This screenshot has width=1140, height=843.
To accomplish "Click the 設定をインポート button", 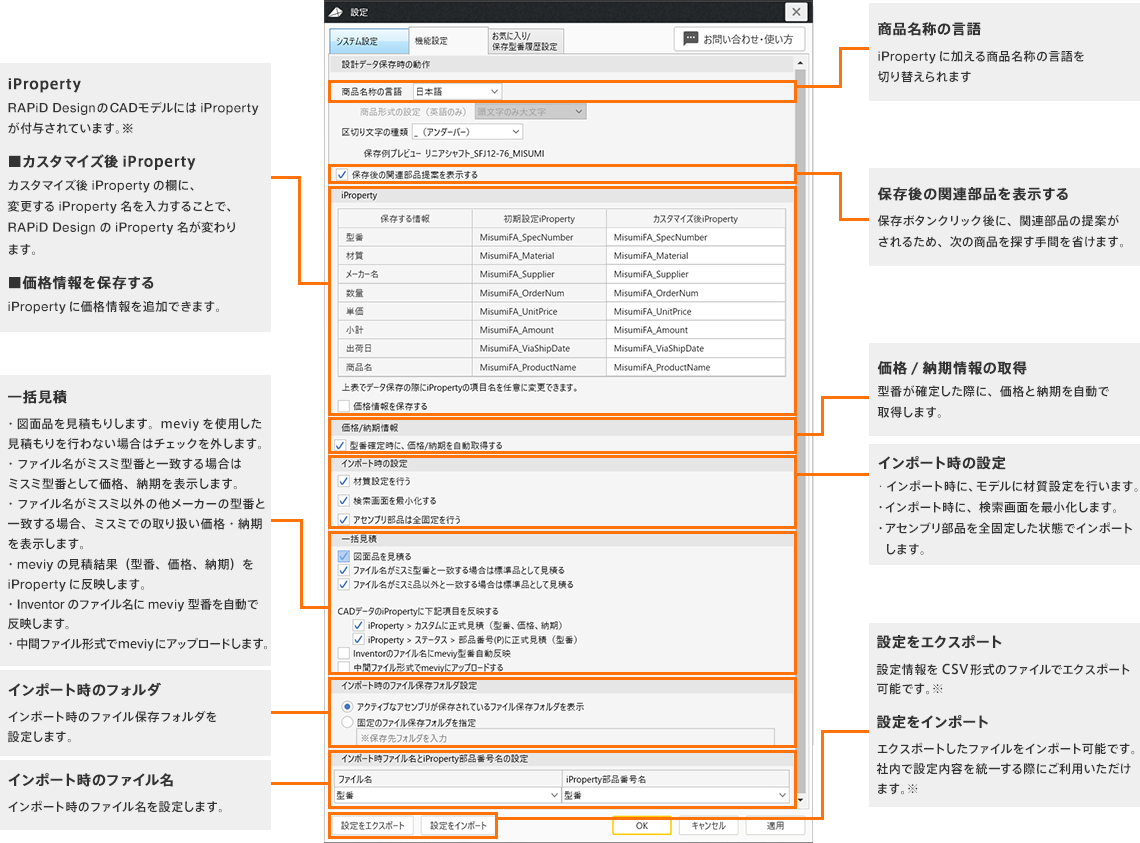I will pos(459,826).
